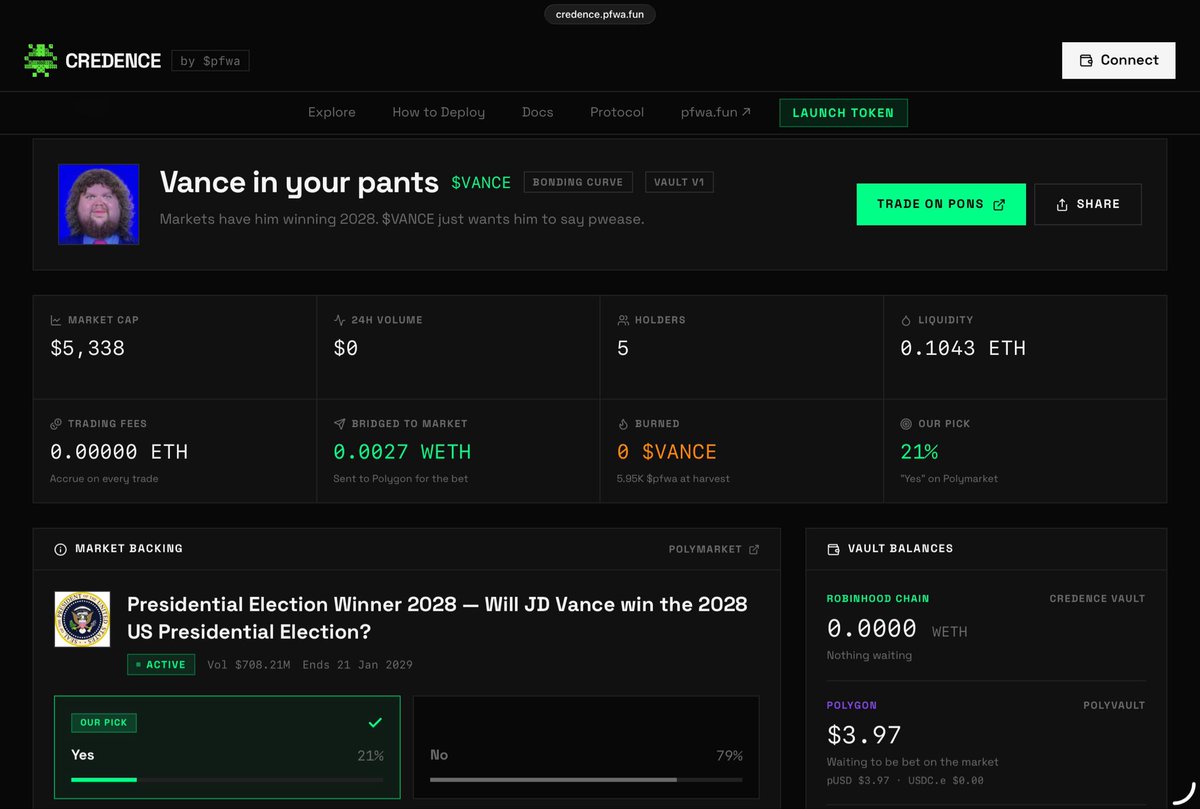Click the share upload icon
Screen dimensions: 1200x809
(x=1062, y=204)
